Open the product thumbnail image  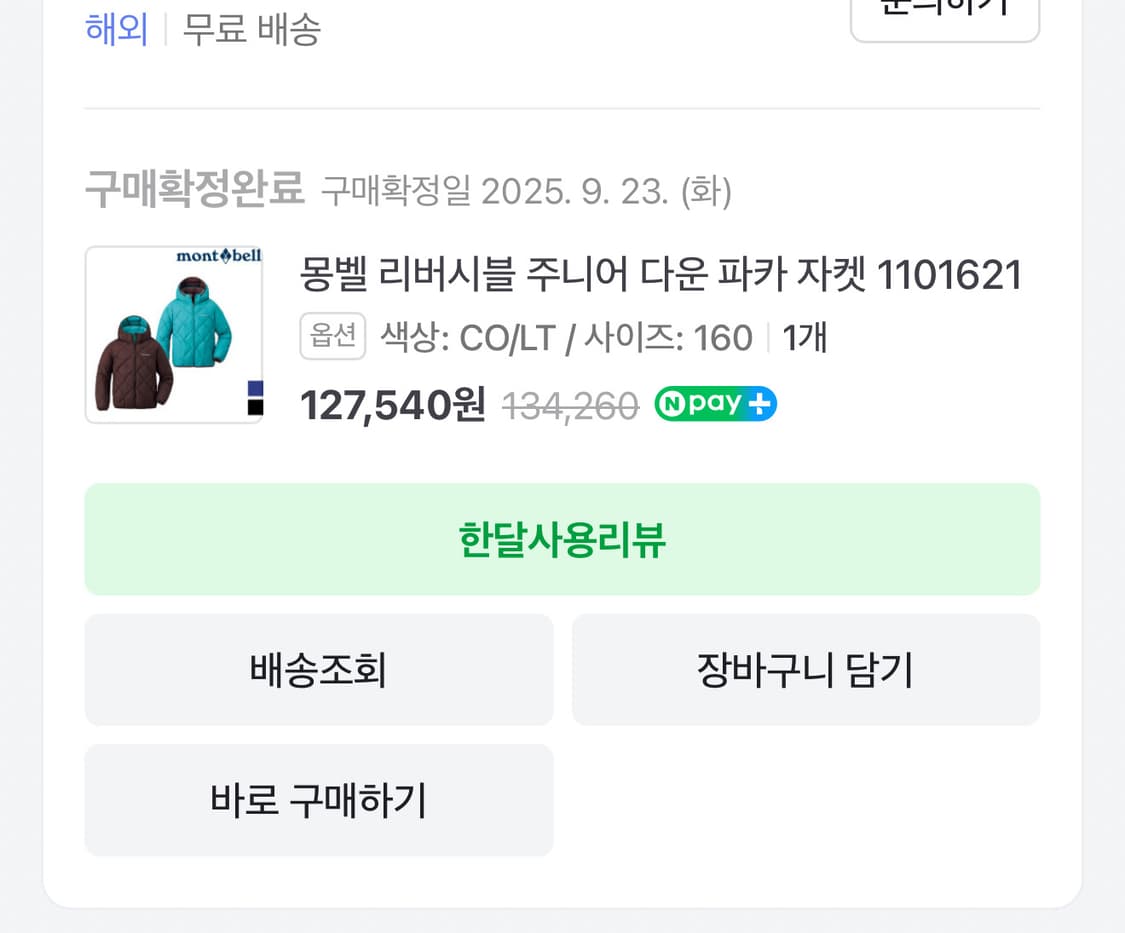(174, 335)
